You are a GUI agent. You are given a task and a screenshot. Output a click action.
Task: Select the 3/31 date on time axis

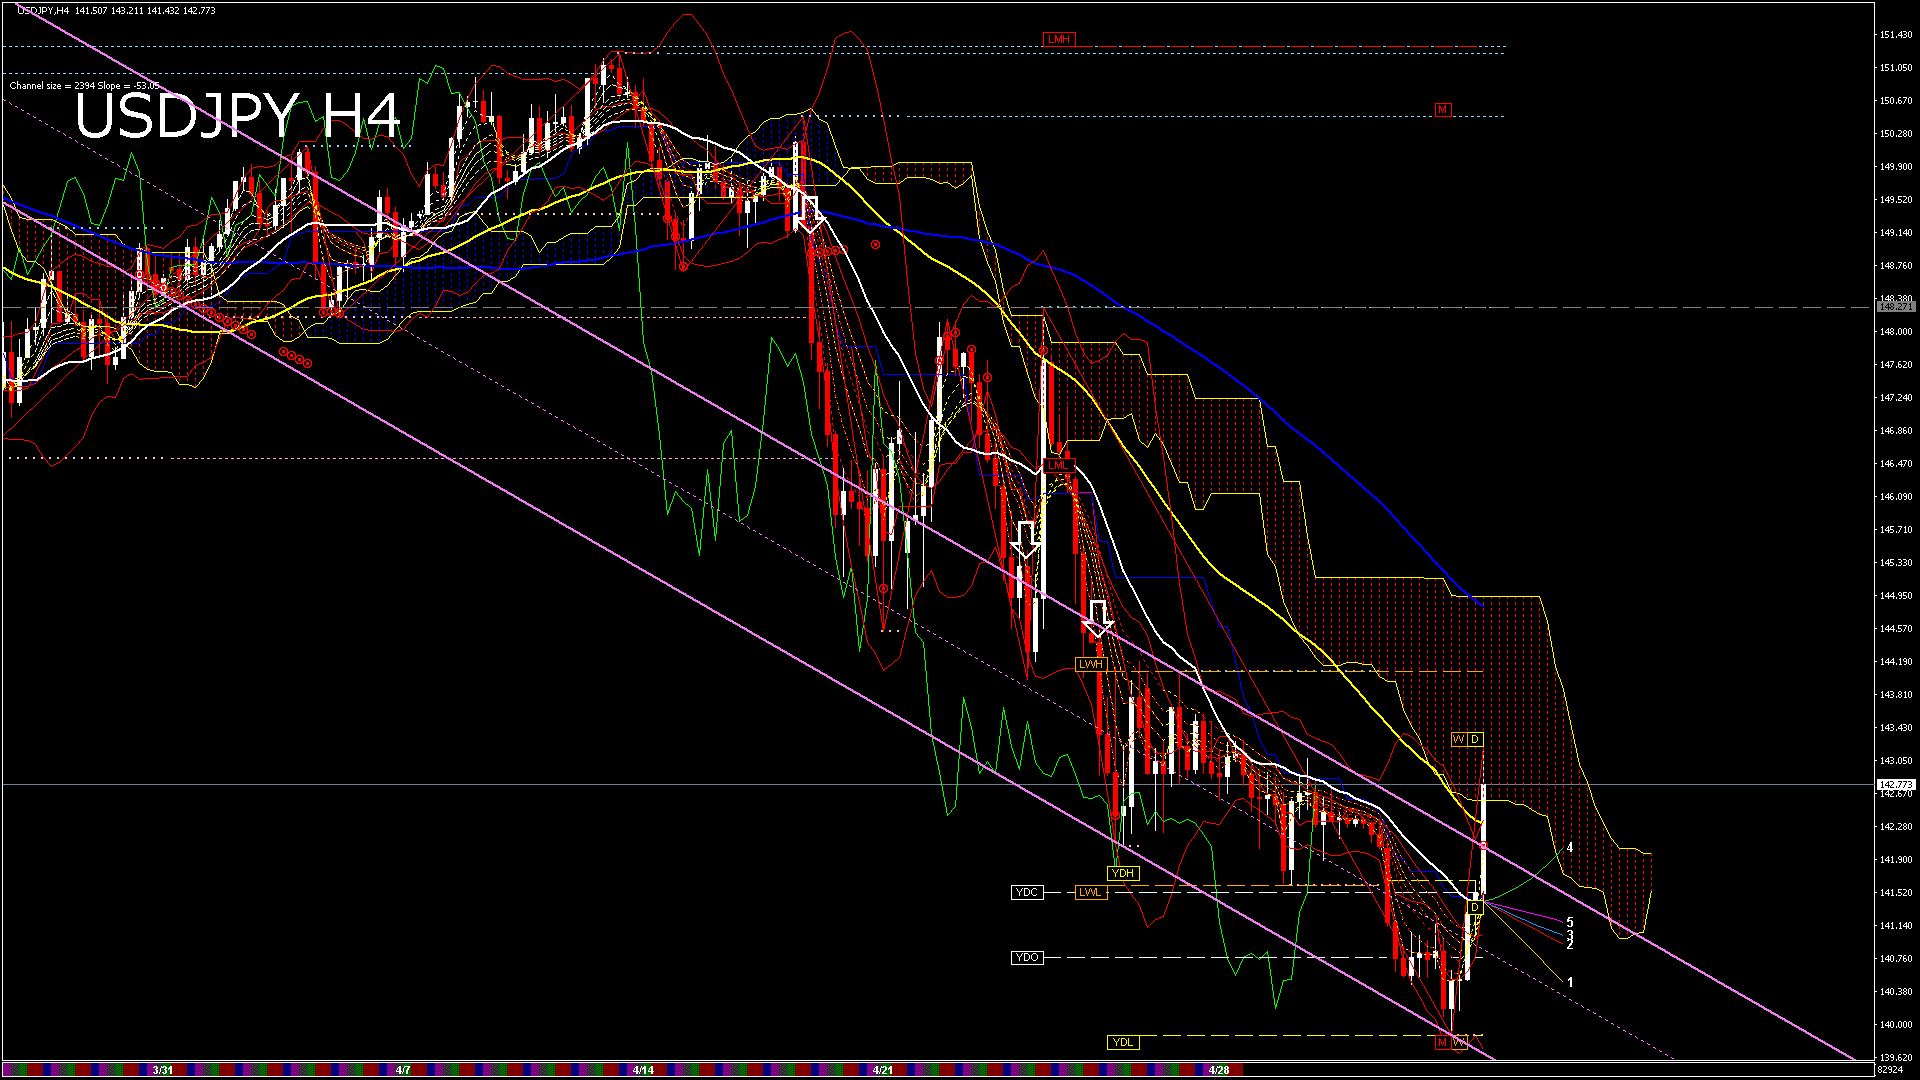point(163,1070)
